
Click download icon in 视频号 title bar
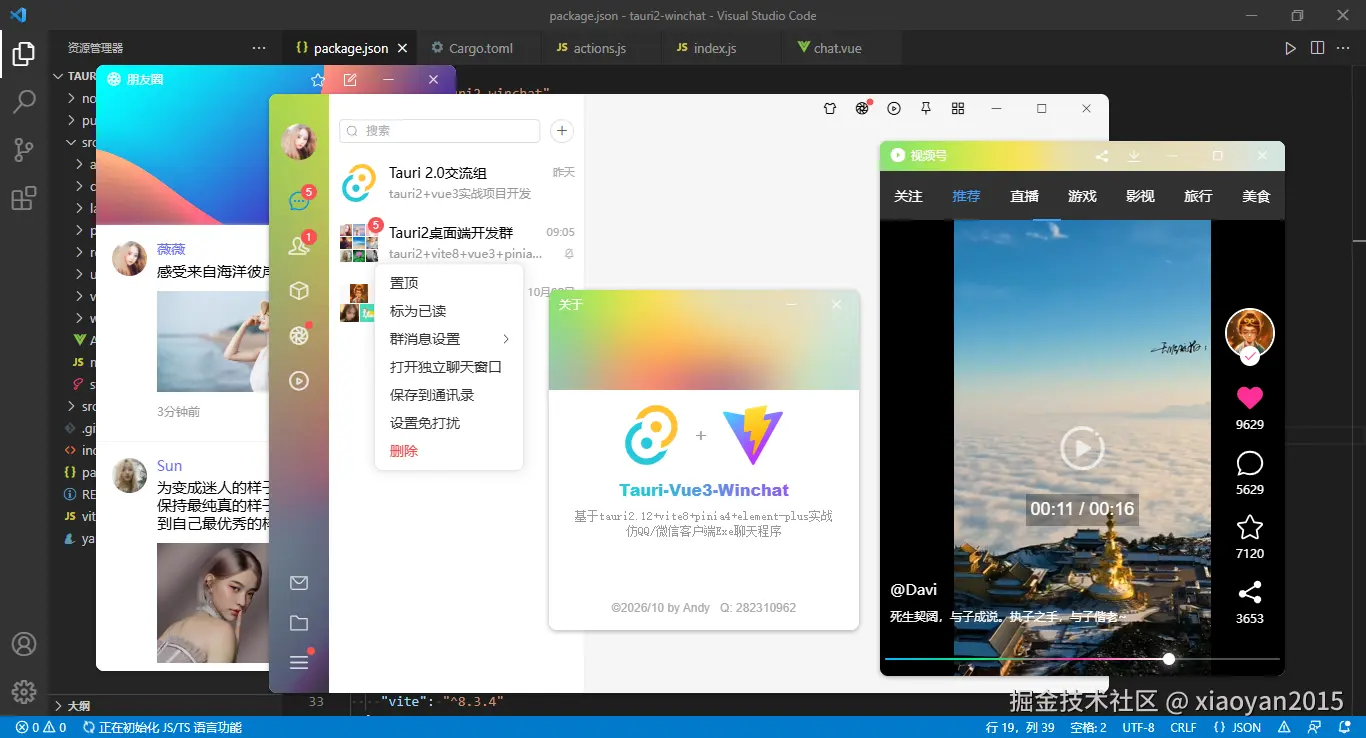[x=1134, y=156]
